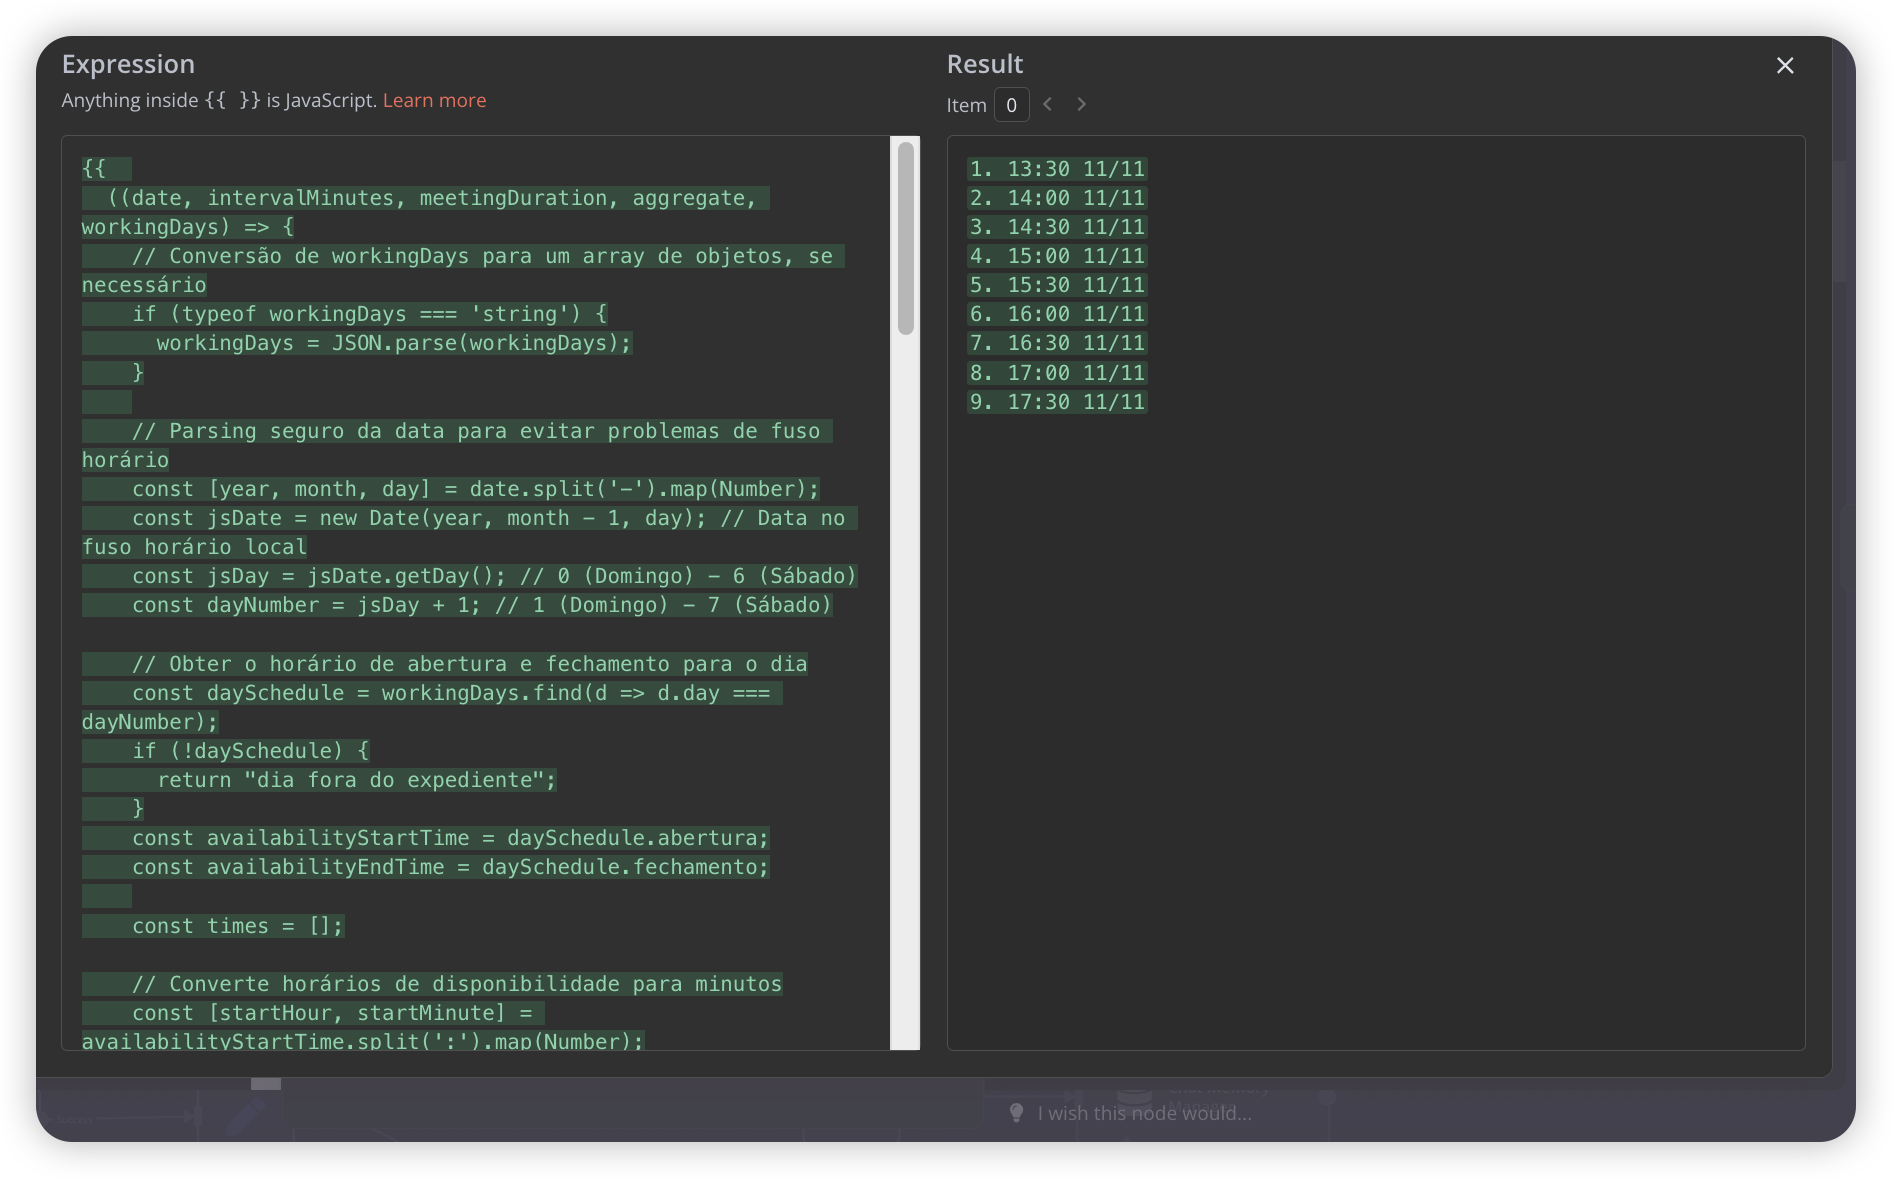Close the expression editor dialog
Viewport: 1892px width, 1178px height.
1784,66
